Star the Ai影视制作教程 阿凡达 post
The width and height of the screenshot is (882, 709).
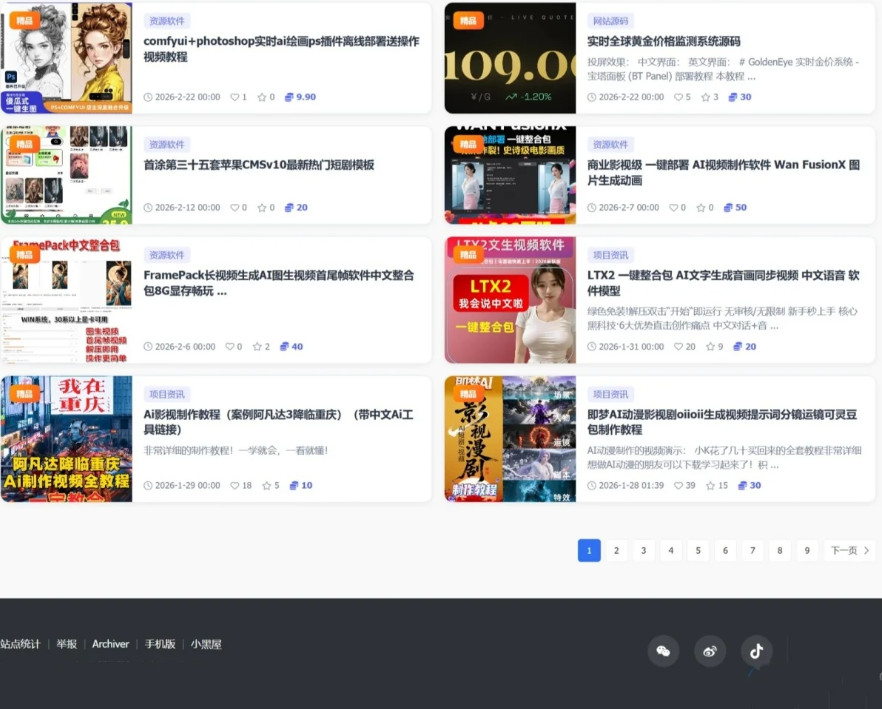pos(267,485)
